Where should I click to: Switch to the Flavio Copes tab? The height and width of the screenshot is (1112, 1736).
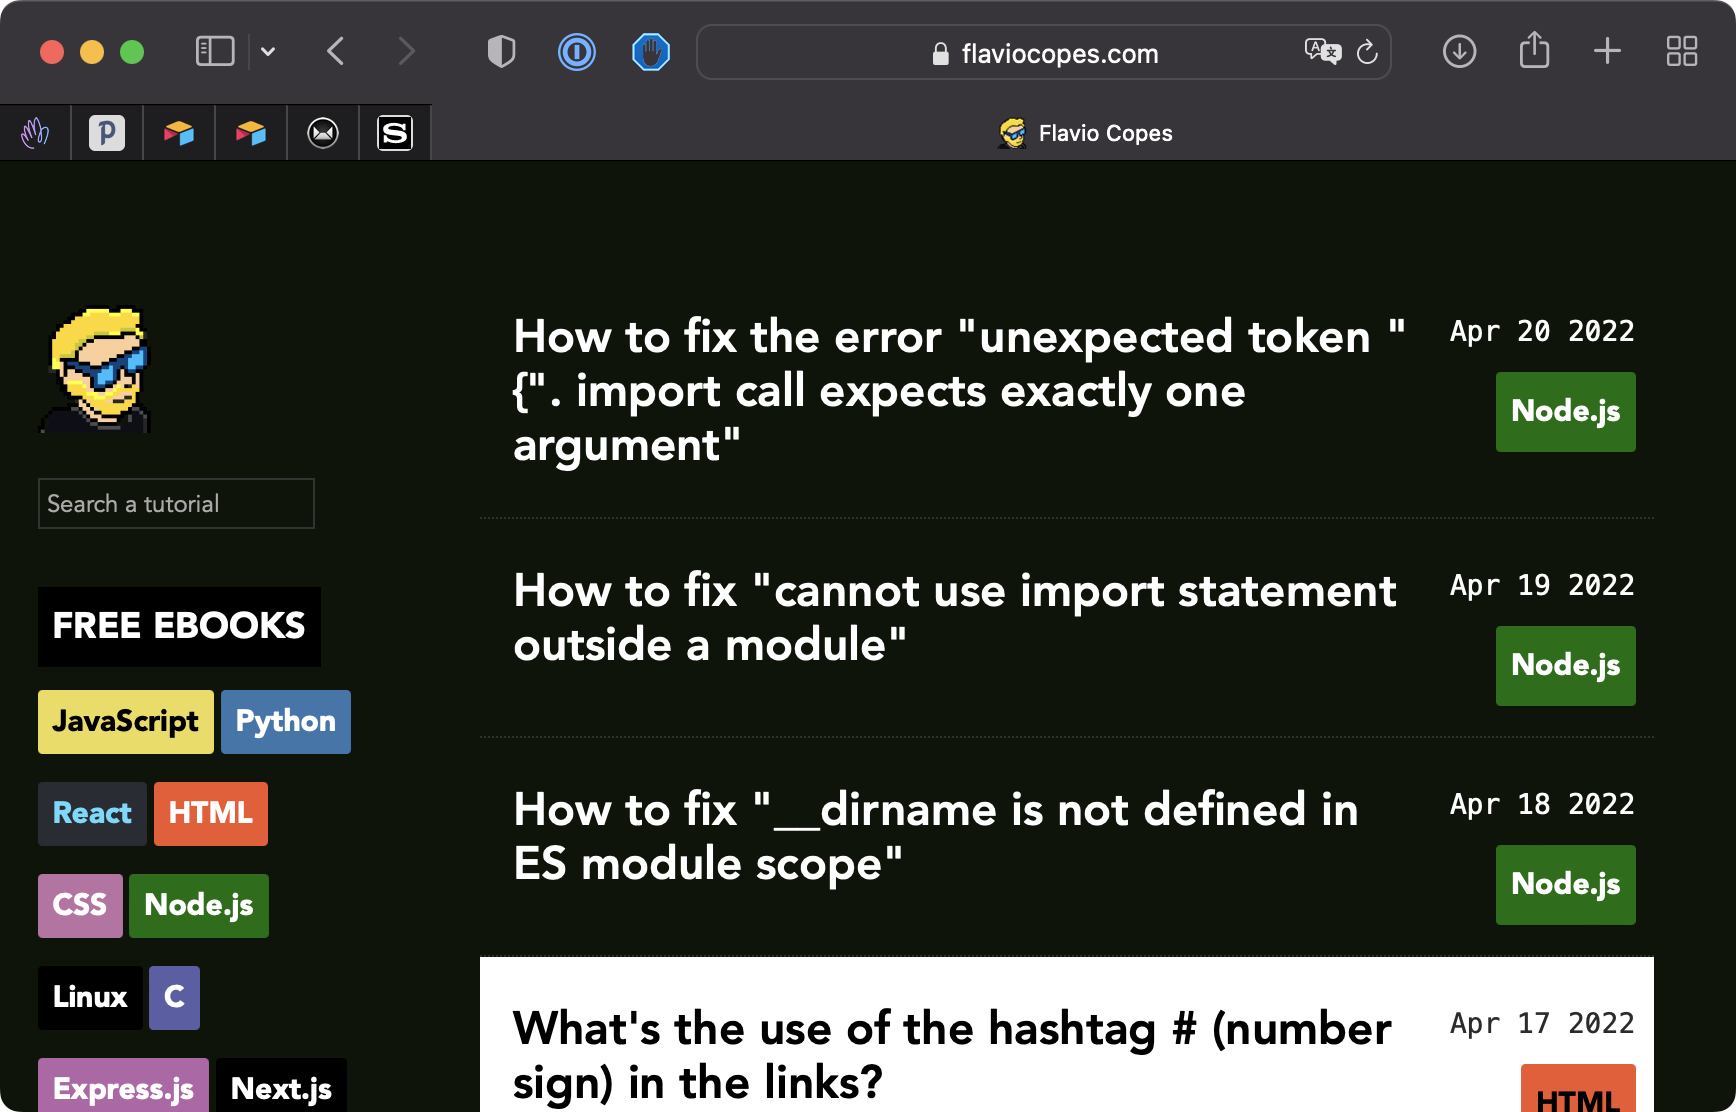coord(1084,133)
